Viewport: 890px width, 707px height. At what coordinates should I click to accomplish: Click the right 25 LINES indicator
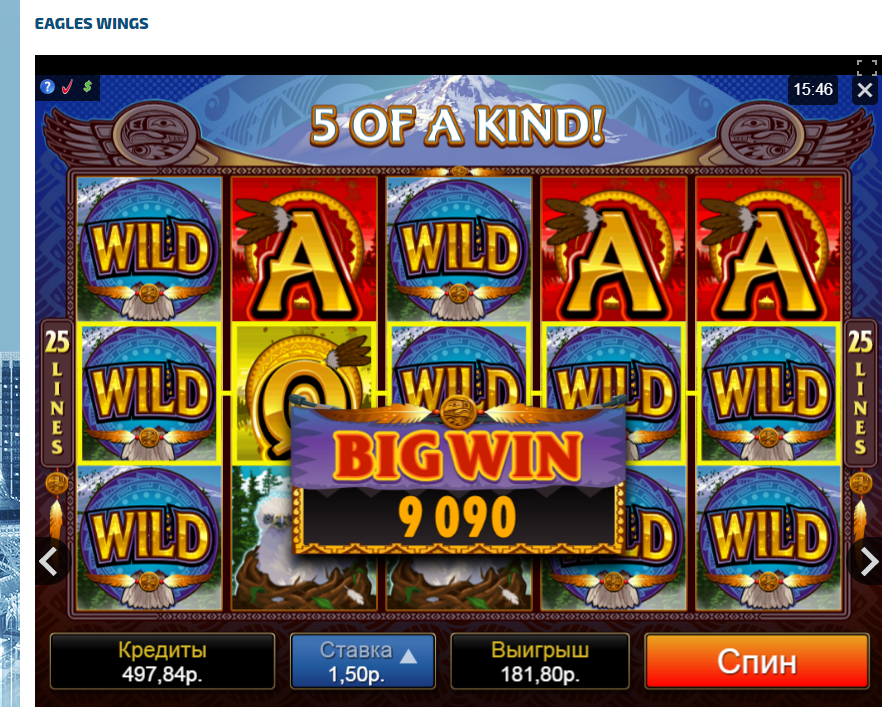point(860,393)
